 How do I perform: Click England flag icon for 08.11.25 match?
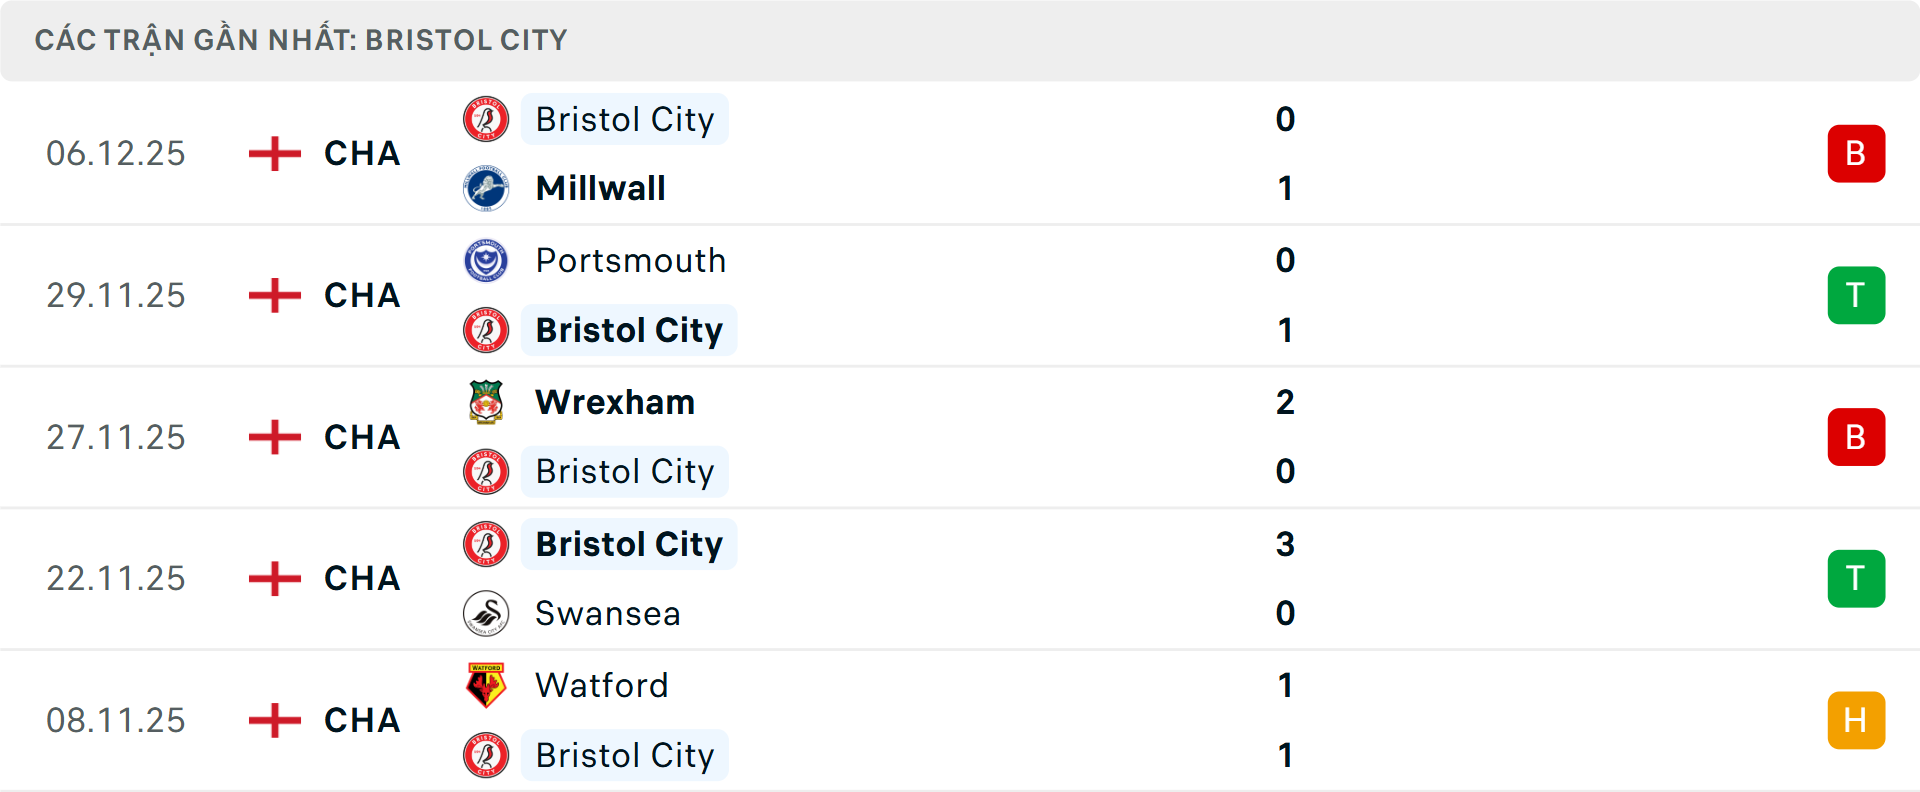coord(275,720)
